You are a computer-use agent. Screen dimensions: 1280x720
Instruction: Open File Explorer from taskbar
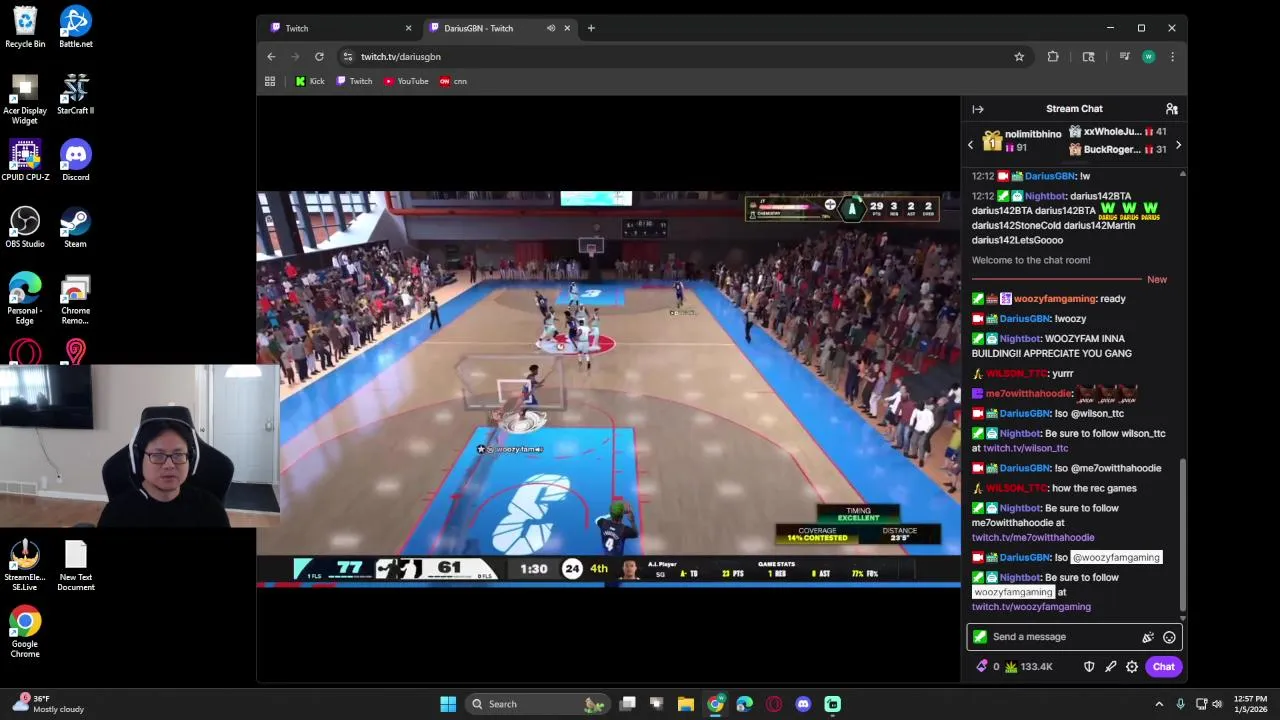[x=686, y=704]
